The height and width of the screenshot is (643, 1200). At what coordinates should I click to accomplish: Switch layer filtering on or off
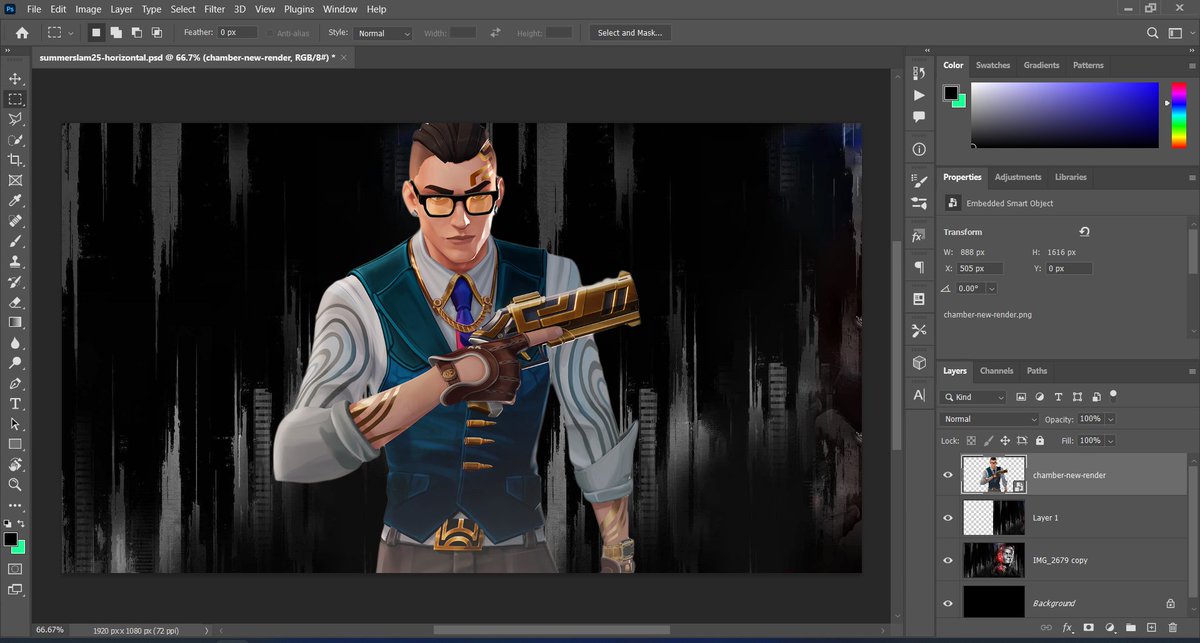click(1113, 394)
